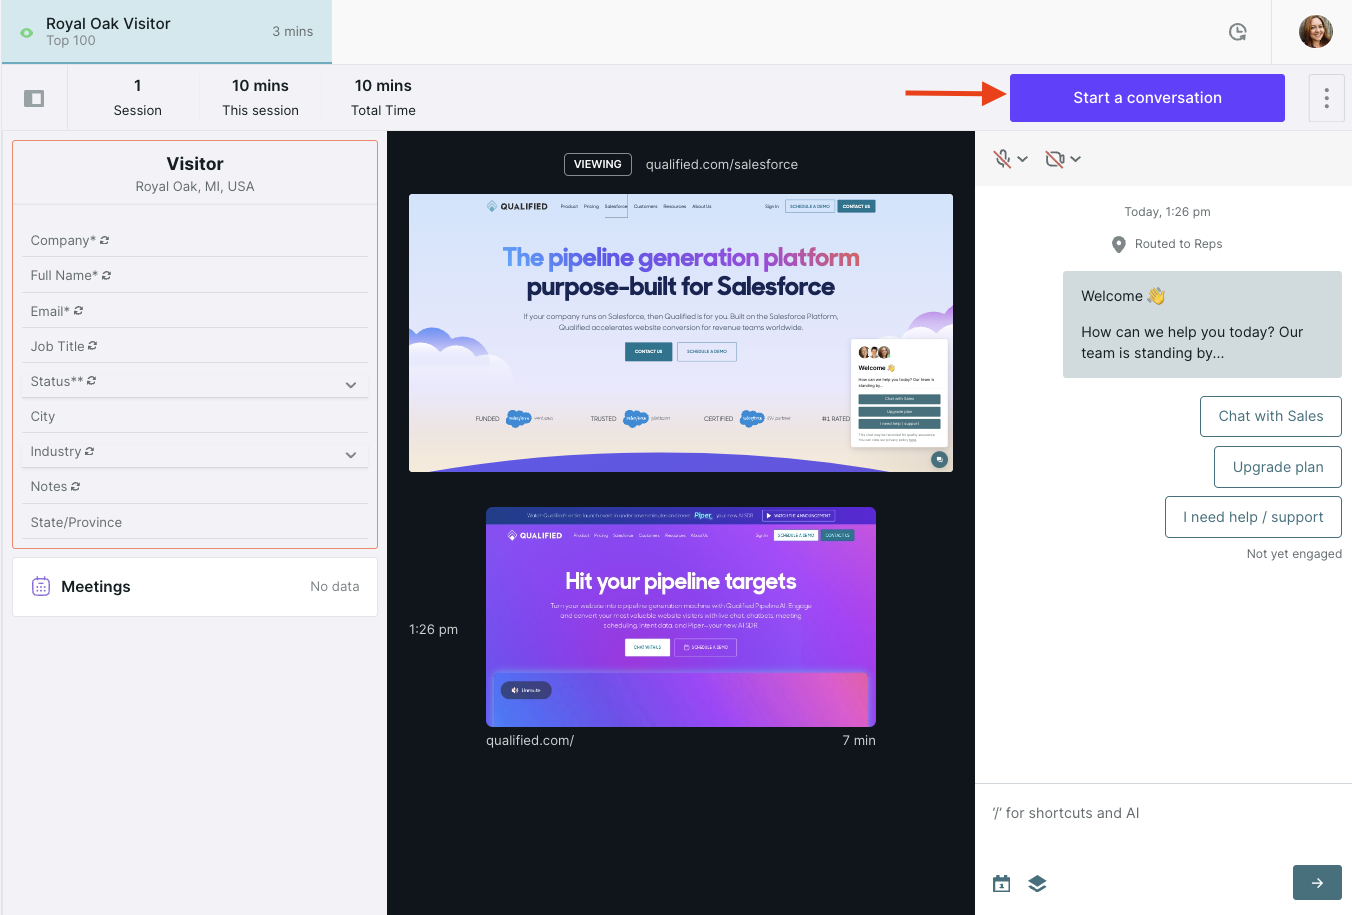The width and height of the screenshot is (1352, 915).
Task: Click the message input field
Action: coord(1163,813)
